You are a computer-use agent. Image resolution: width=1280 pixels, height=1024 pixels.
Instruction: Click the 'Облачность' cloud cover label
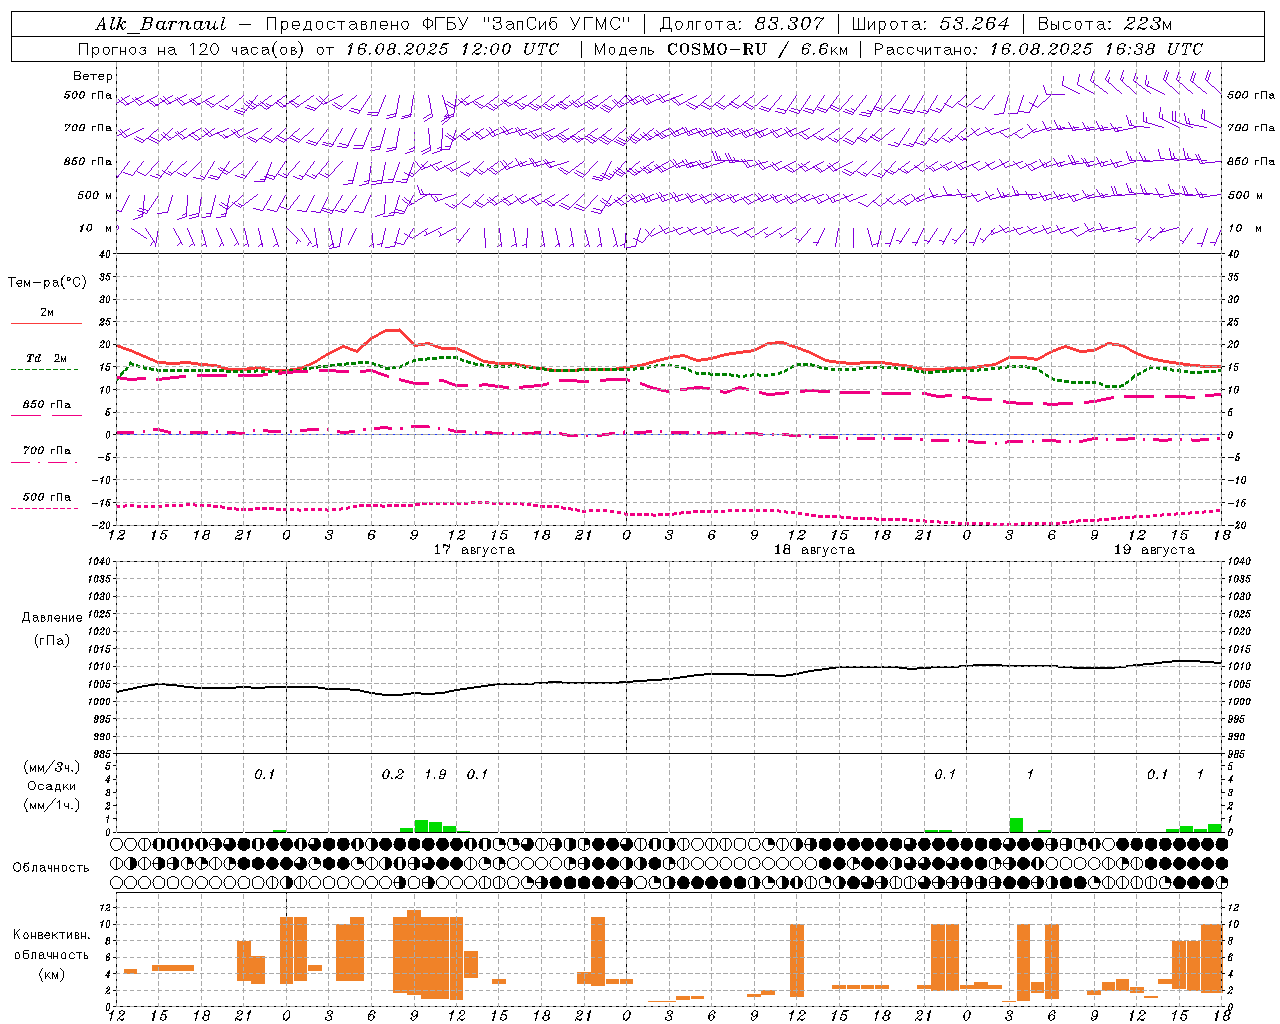pos(51,868)
